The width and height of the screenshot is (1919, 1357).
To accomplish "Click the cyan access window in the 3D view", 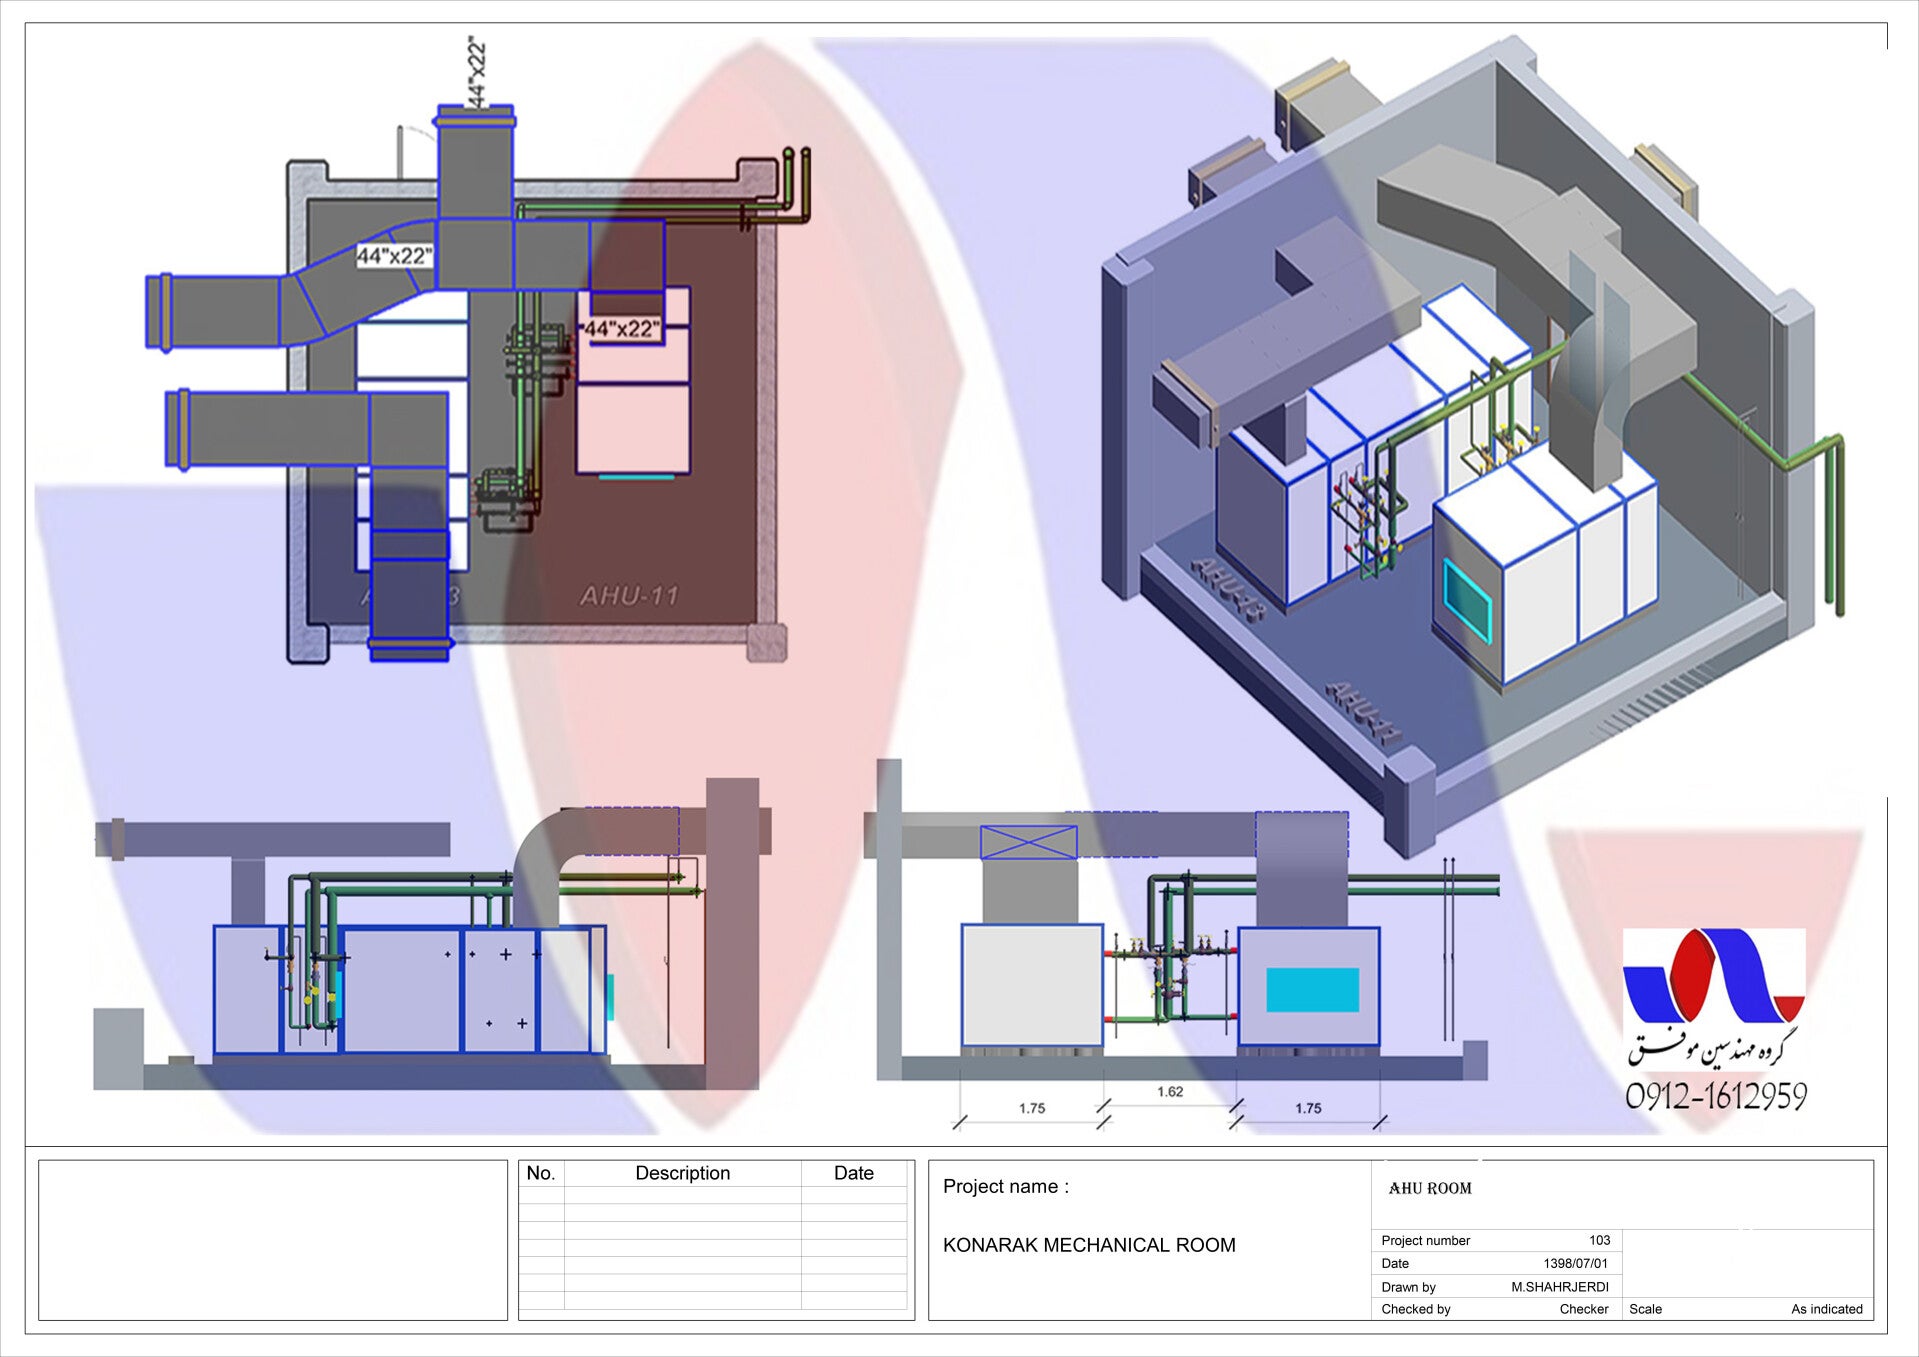I will click(x=1468, y=600).
